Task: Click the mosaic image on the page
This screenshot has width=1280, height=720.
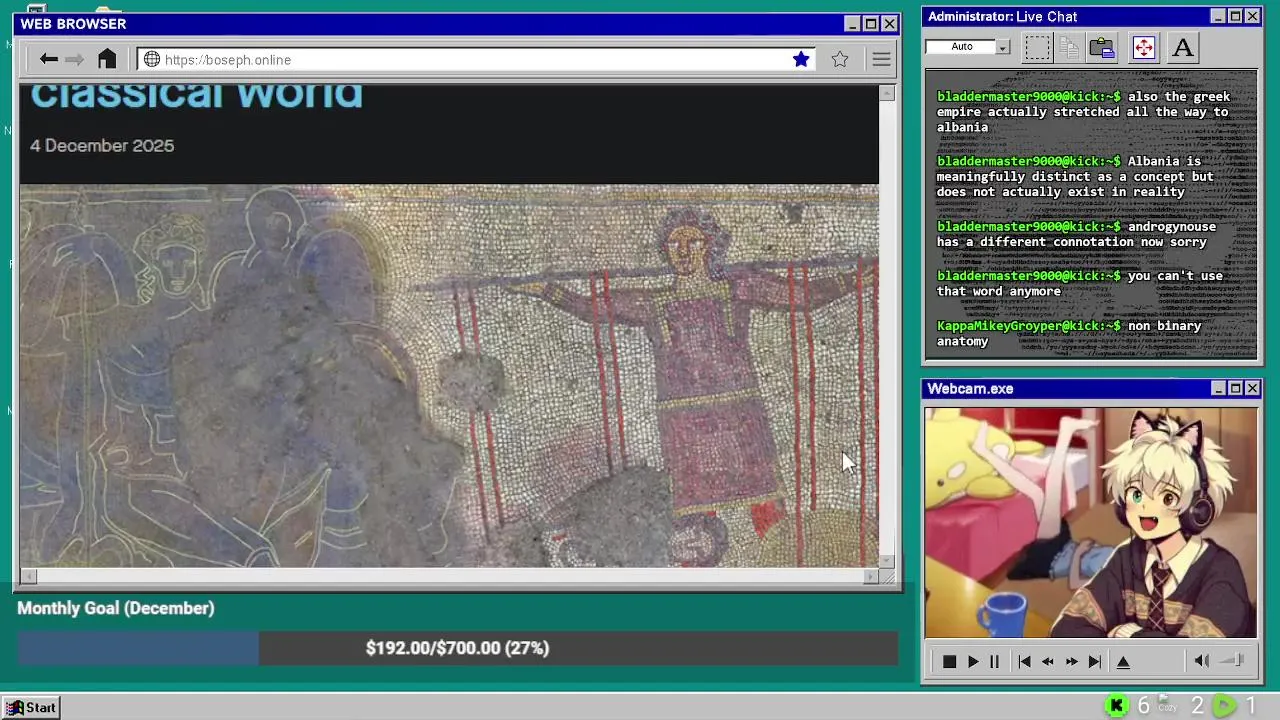Action: click(449, 375)
